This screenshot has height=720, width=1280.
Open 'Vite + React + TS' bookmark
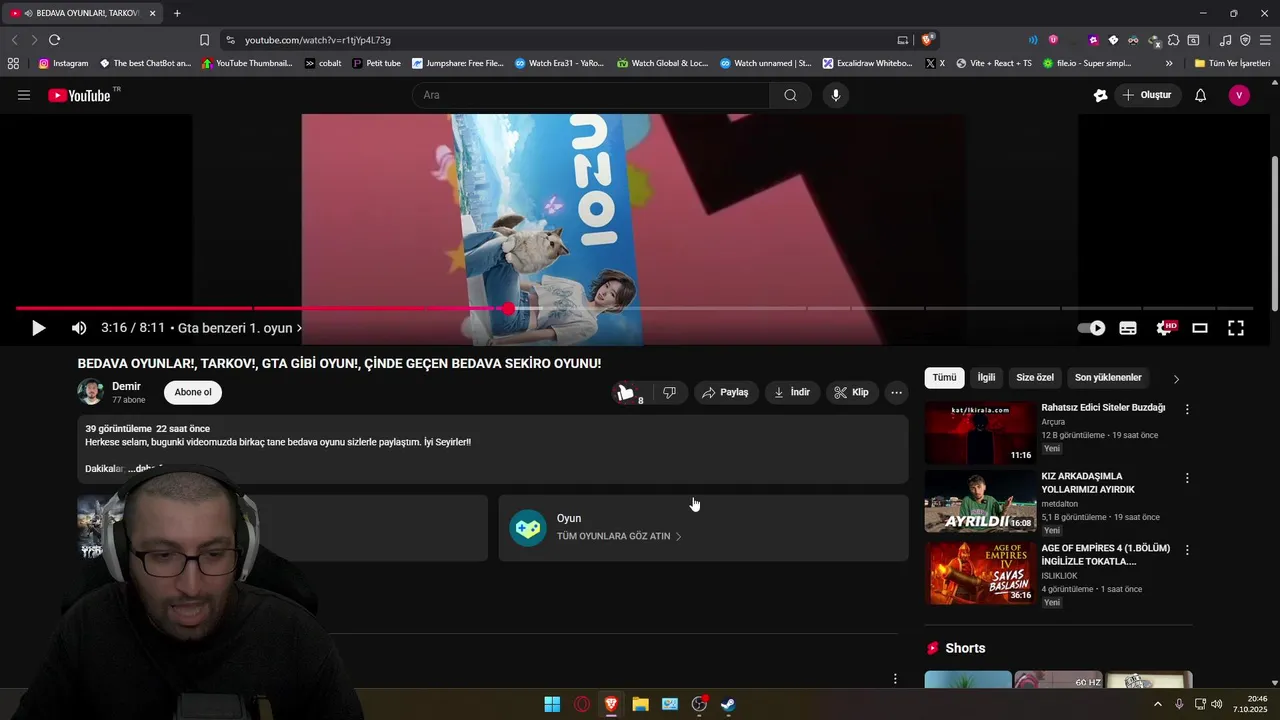click(993, 63)
